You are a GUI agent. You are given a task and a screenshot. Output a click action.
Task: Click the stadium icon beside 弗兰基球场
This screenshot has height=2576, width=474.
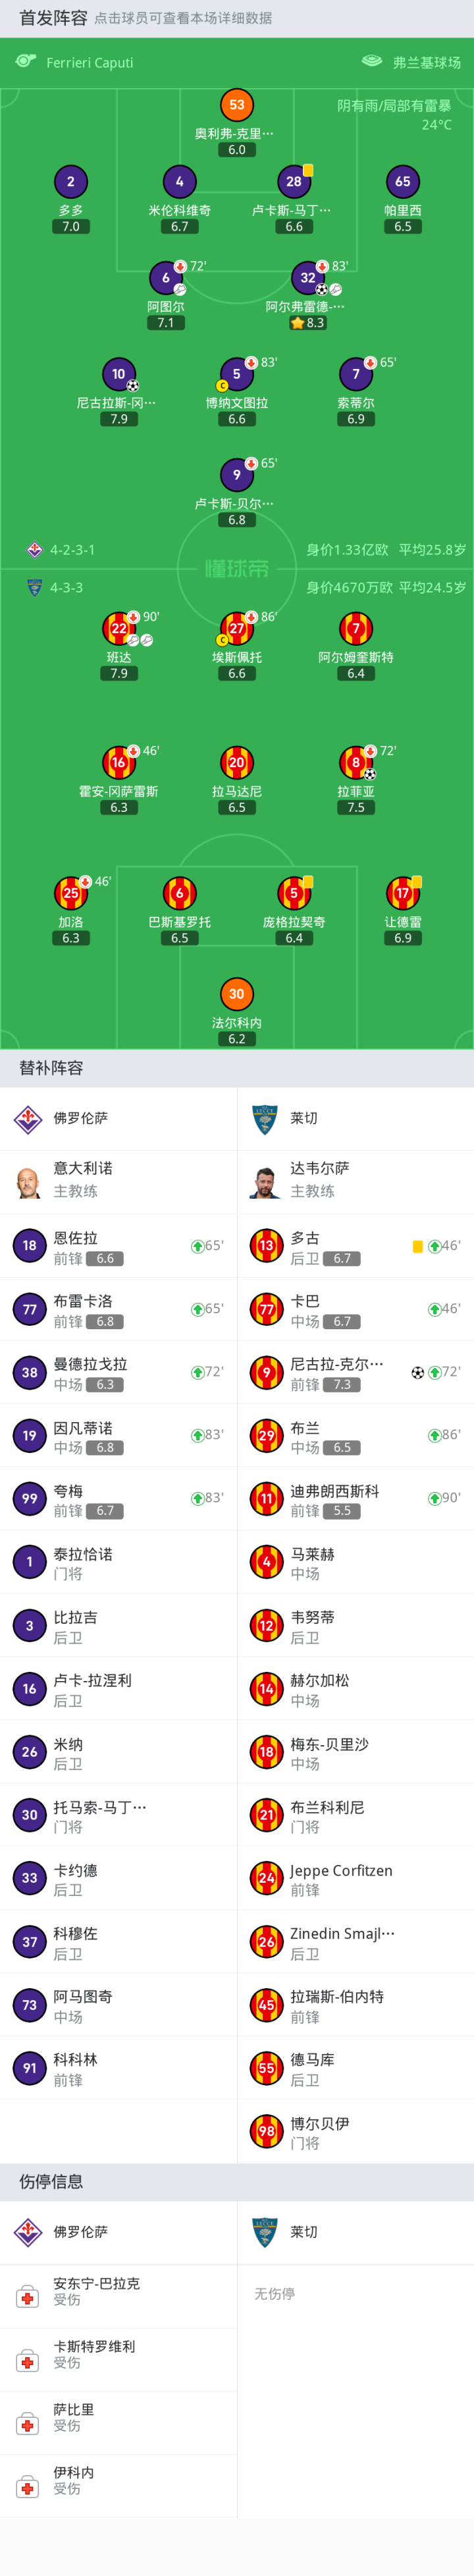371,61
